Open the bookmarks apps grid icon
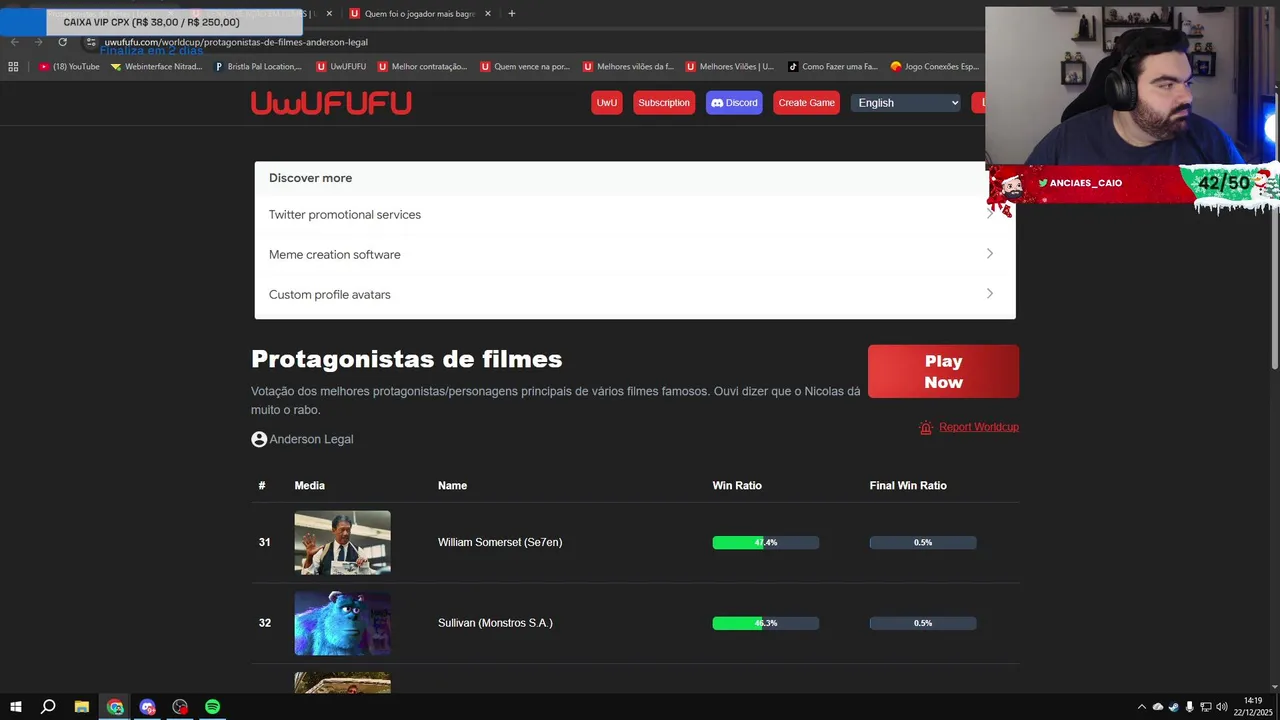Image resolution: width=1280 pixels, height=720 pixels. [x=13, y=67]
